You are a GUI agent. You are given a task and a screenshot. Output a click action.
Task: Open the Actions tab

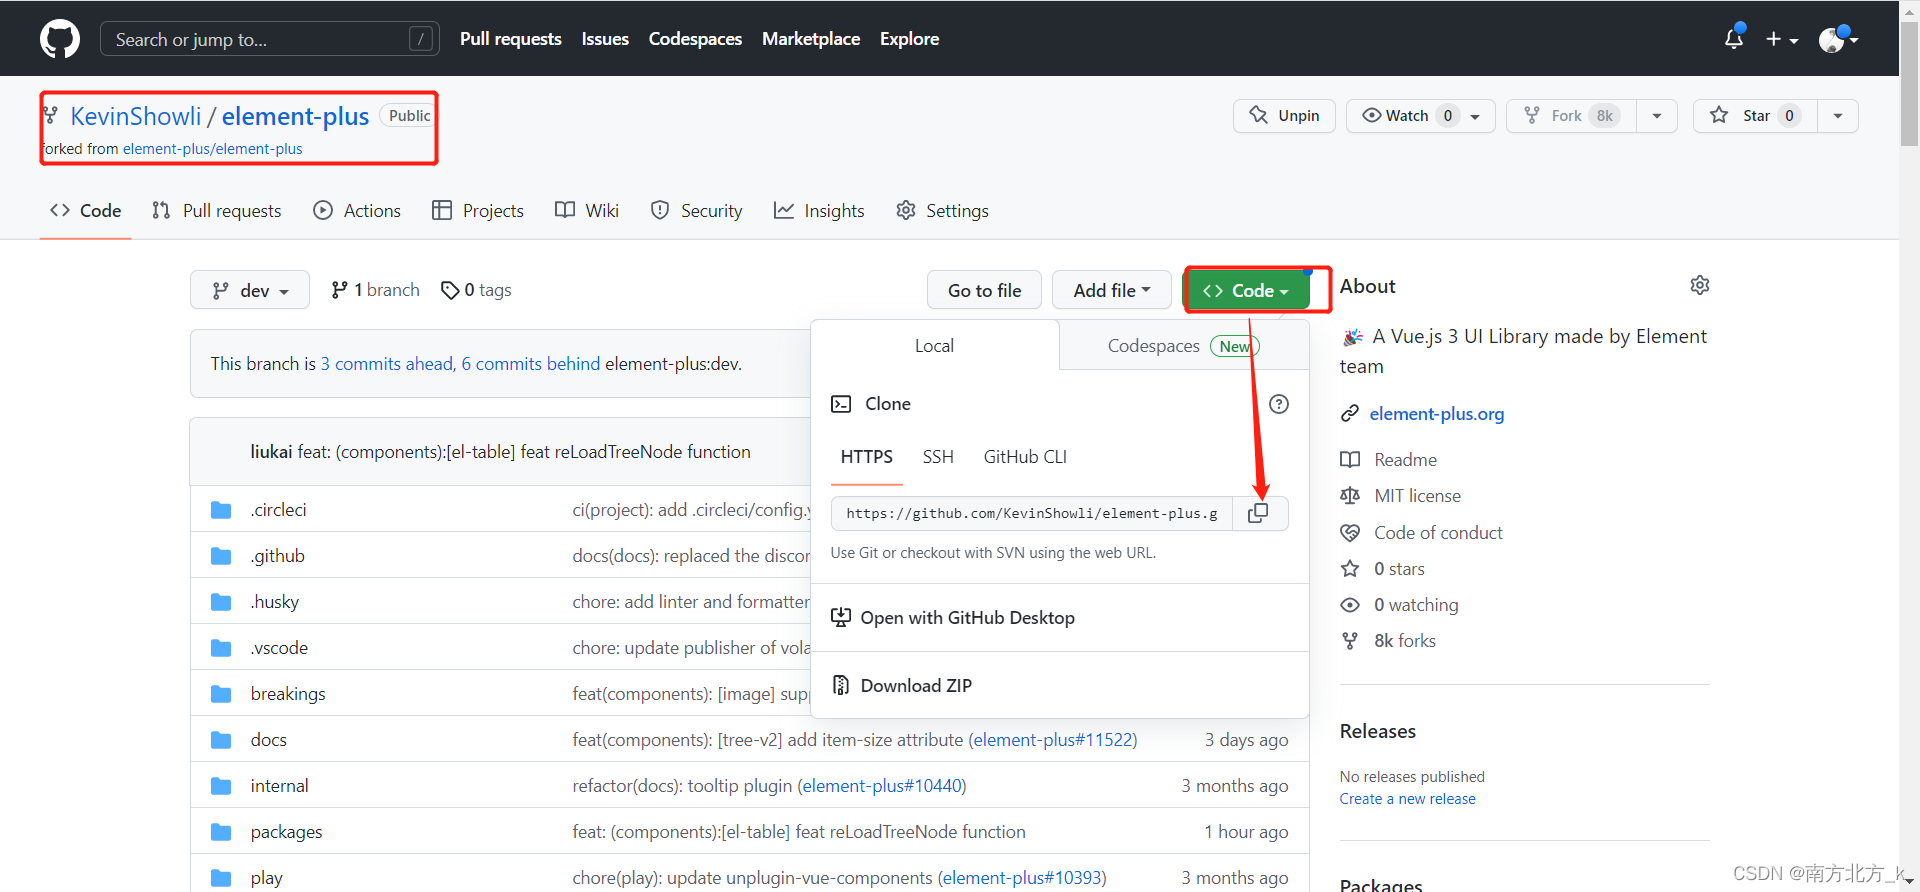click(357, 211)
